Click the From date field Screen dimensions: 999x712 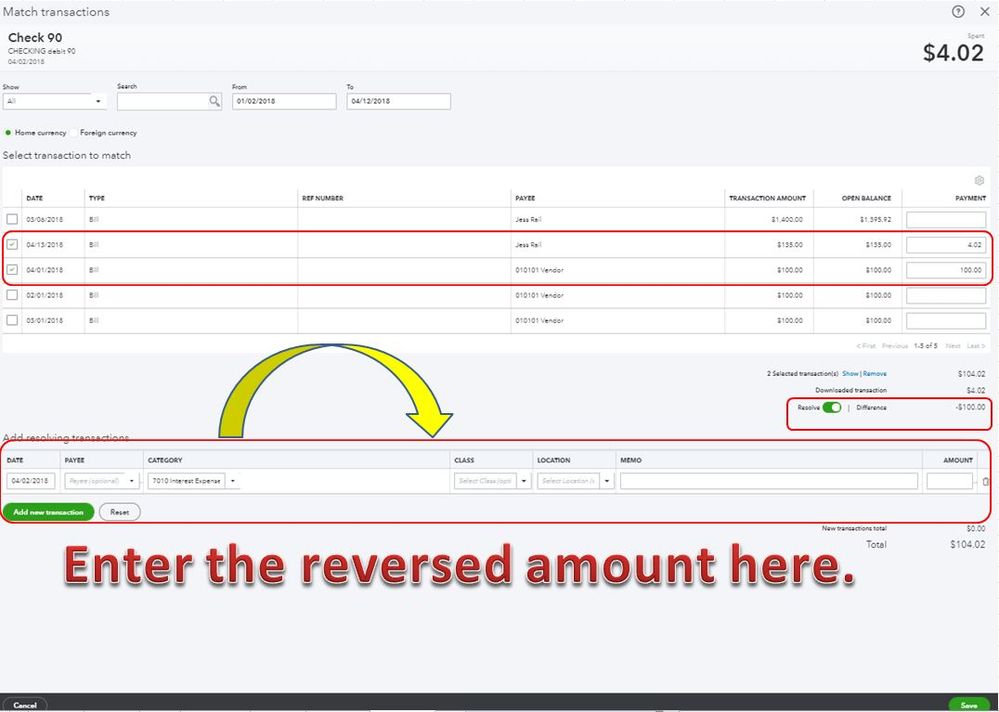click(284, 101)
